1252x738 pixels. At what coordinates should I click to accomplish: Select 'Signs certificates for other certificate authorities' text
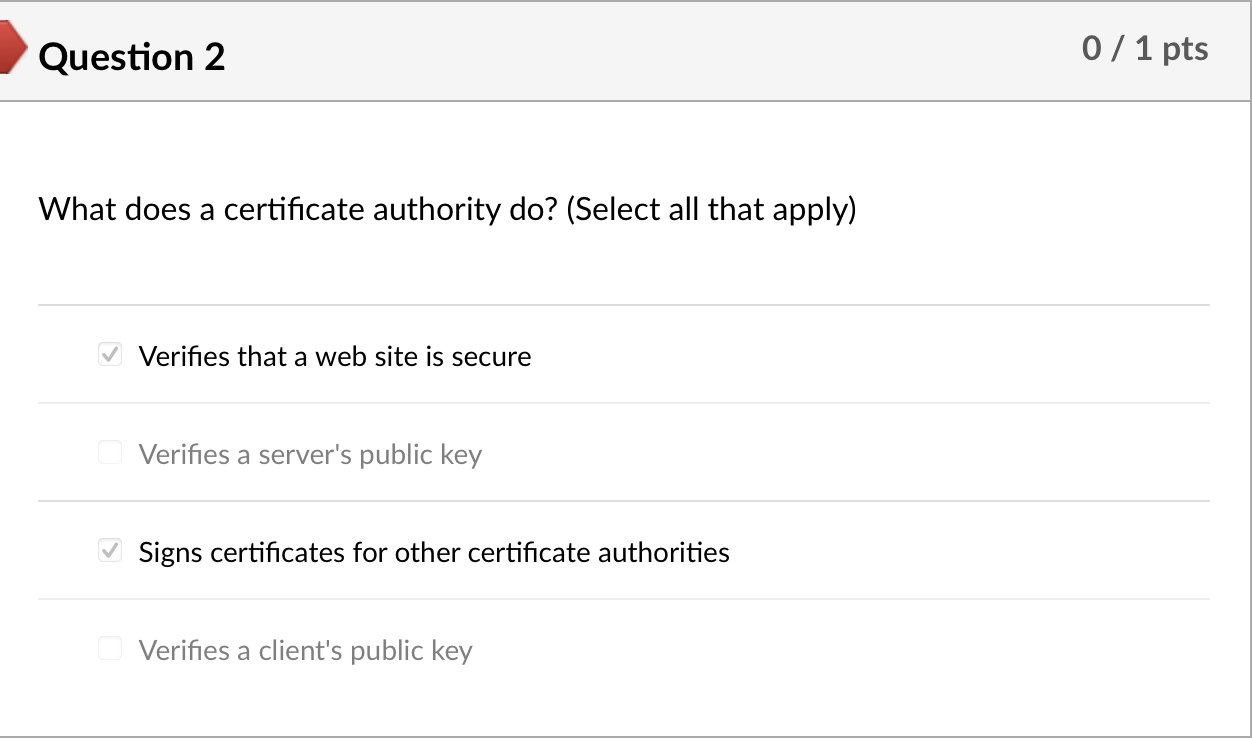(433, 552)
